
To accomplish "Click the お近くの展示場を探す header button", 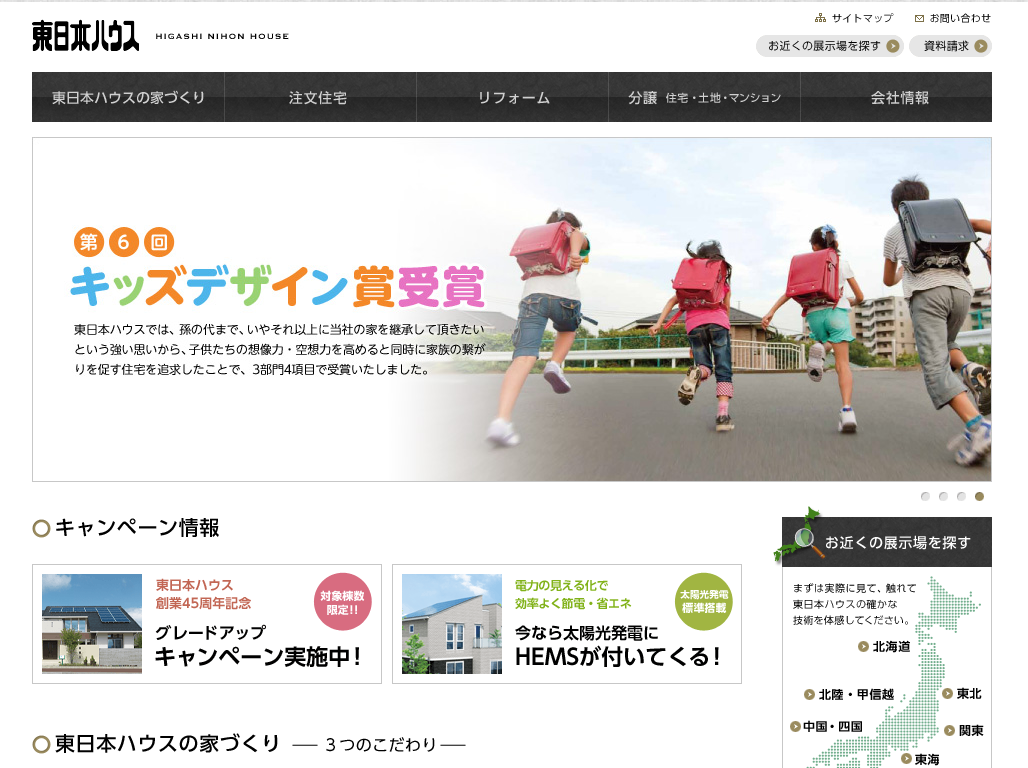I will click(829, 46).
